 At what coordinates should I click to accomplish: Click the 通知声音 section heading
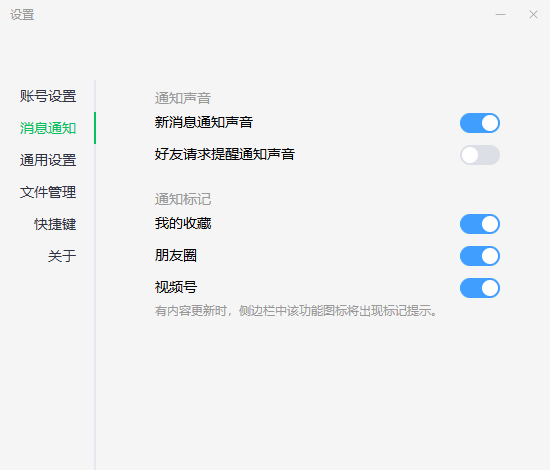coord(183,98)
